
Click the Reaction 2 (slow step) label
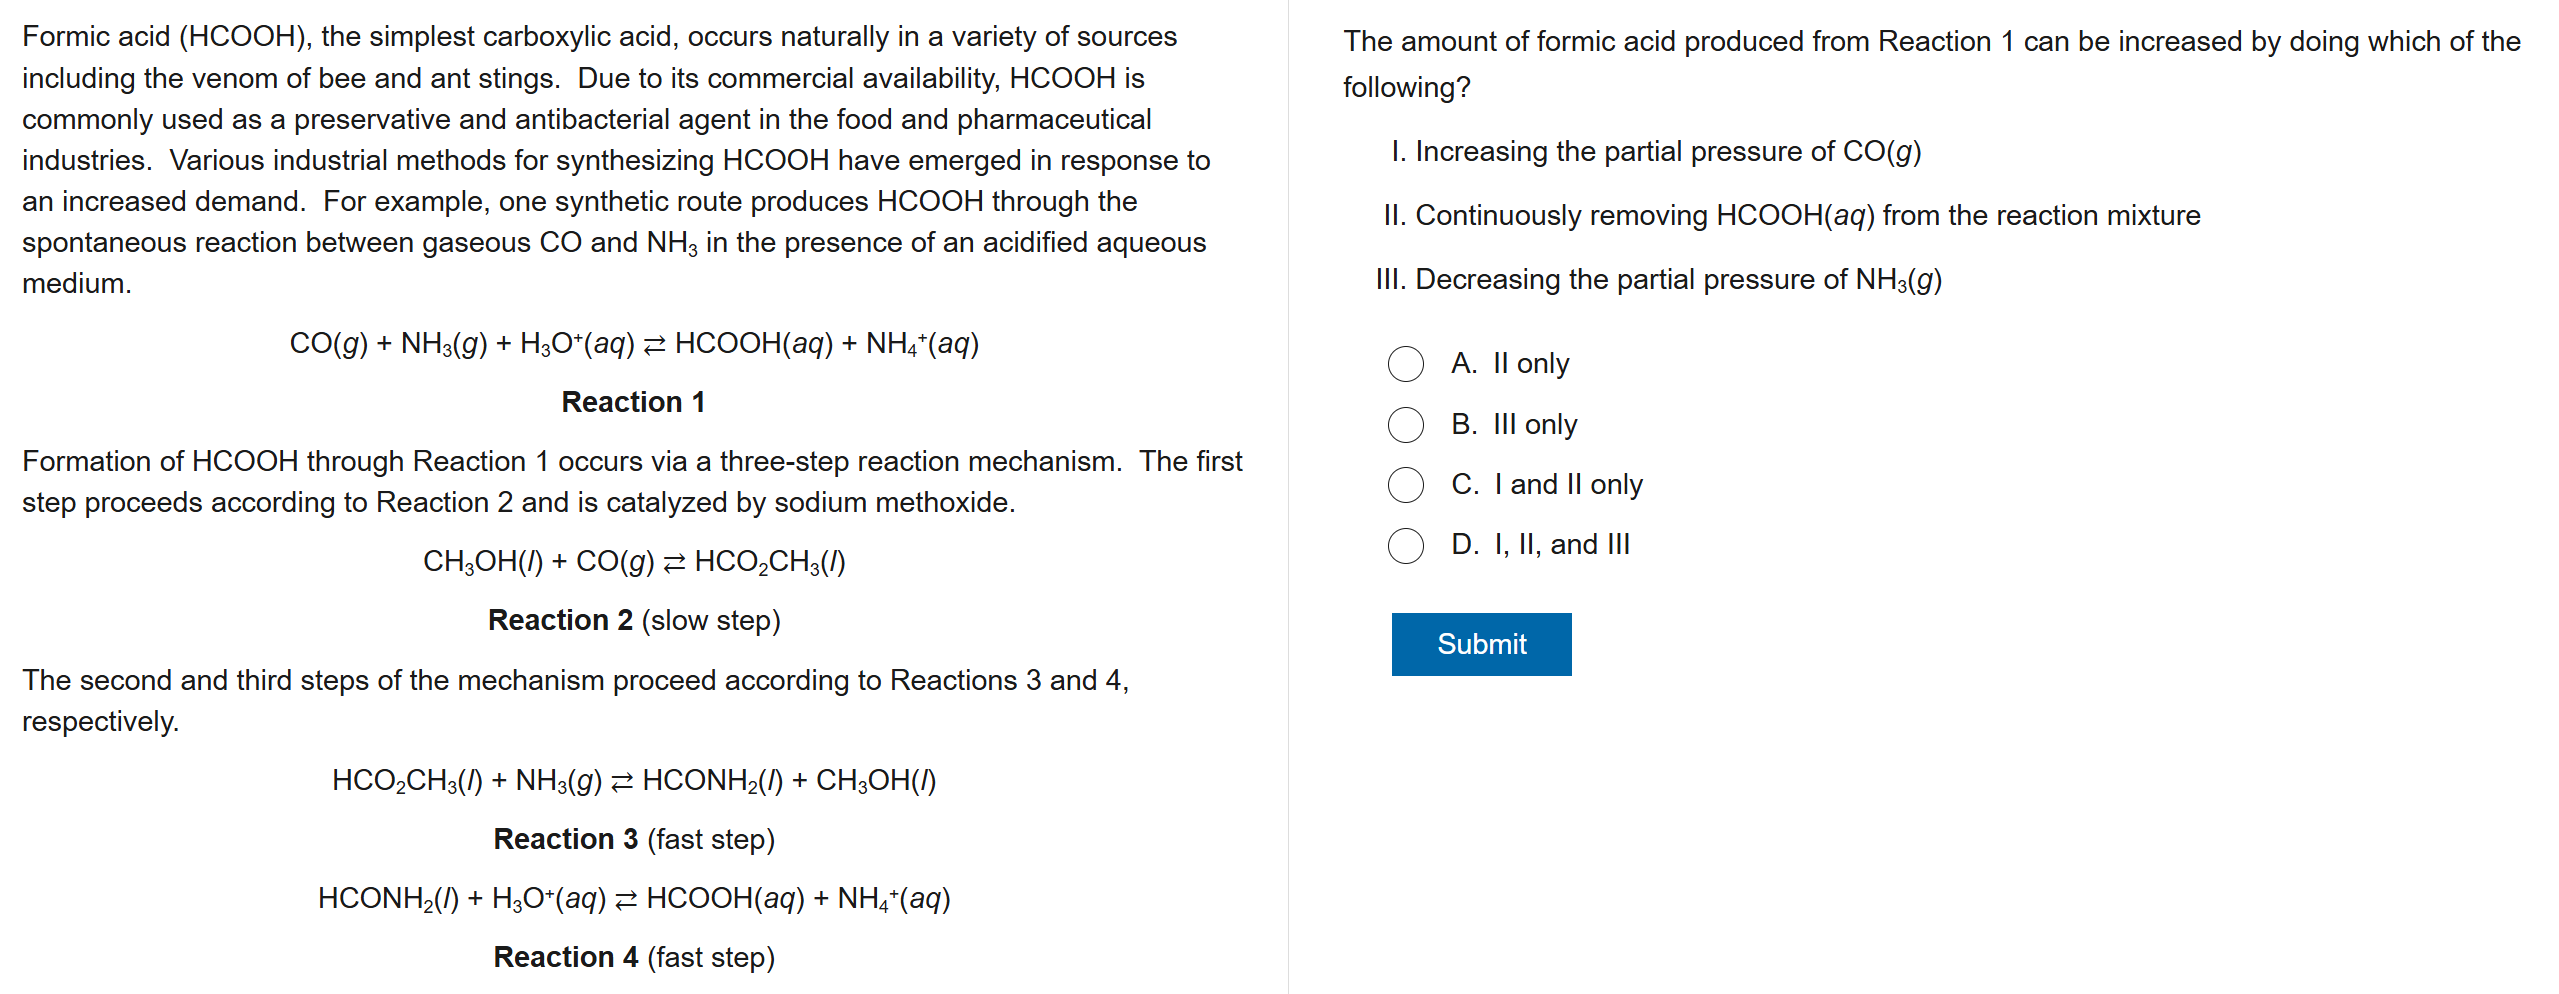click(633, 621)
